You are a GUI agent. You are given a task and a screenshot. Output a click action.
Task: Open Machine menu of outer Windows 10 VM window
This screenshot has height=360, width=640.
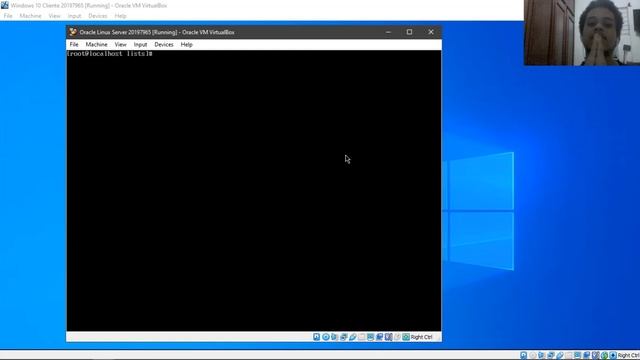tap(30, 16)
